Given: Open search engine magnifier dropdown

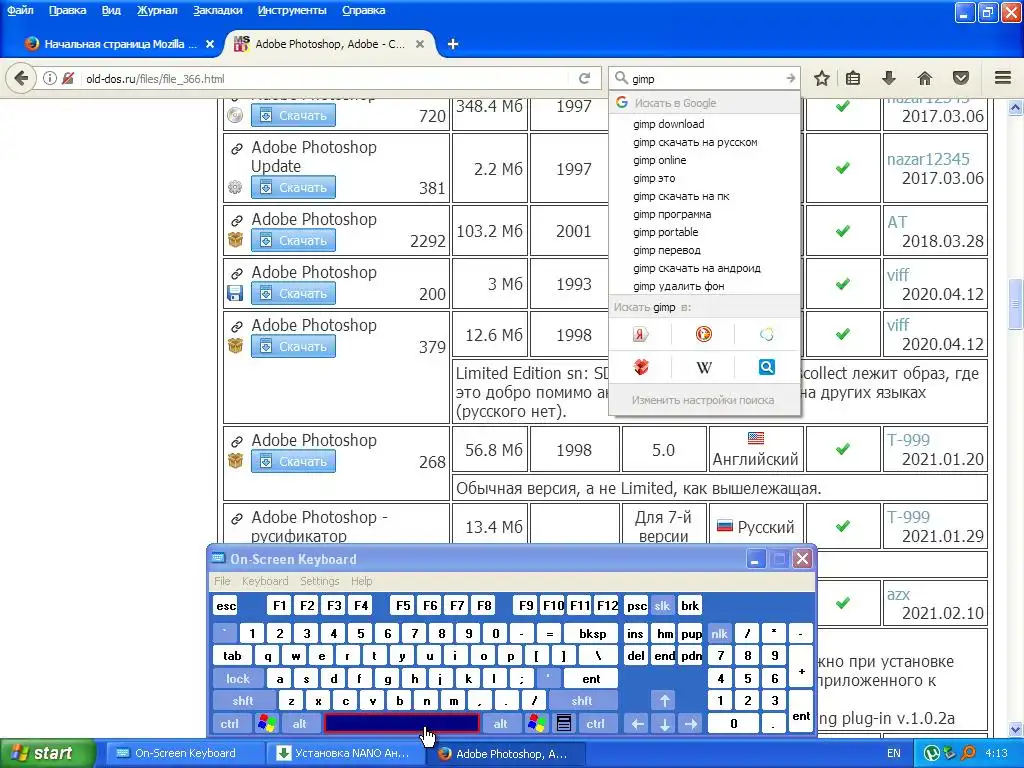Looking at the screenshot, I should pos(622,78).
